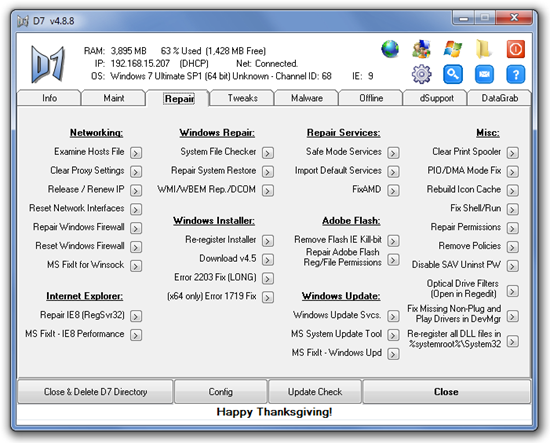550x443 pixels.
Task: Run Re-register all DLL files arrow
Action: 512,341
